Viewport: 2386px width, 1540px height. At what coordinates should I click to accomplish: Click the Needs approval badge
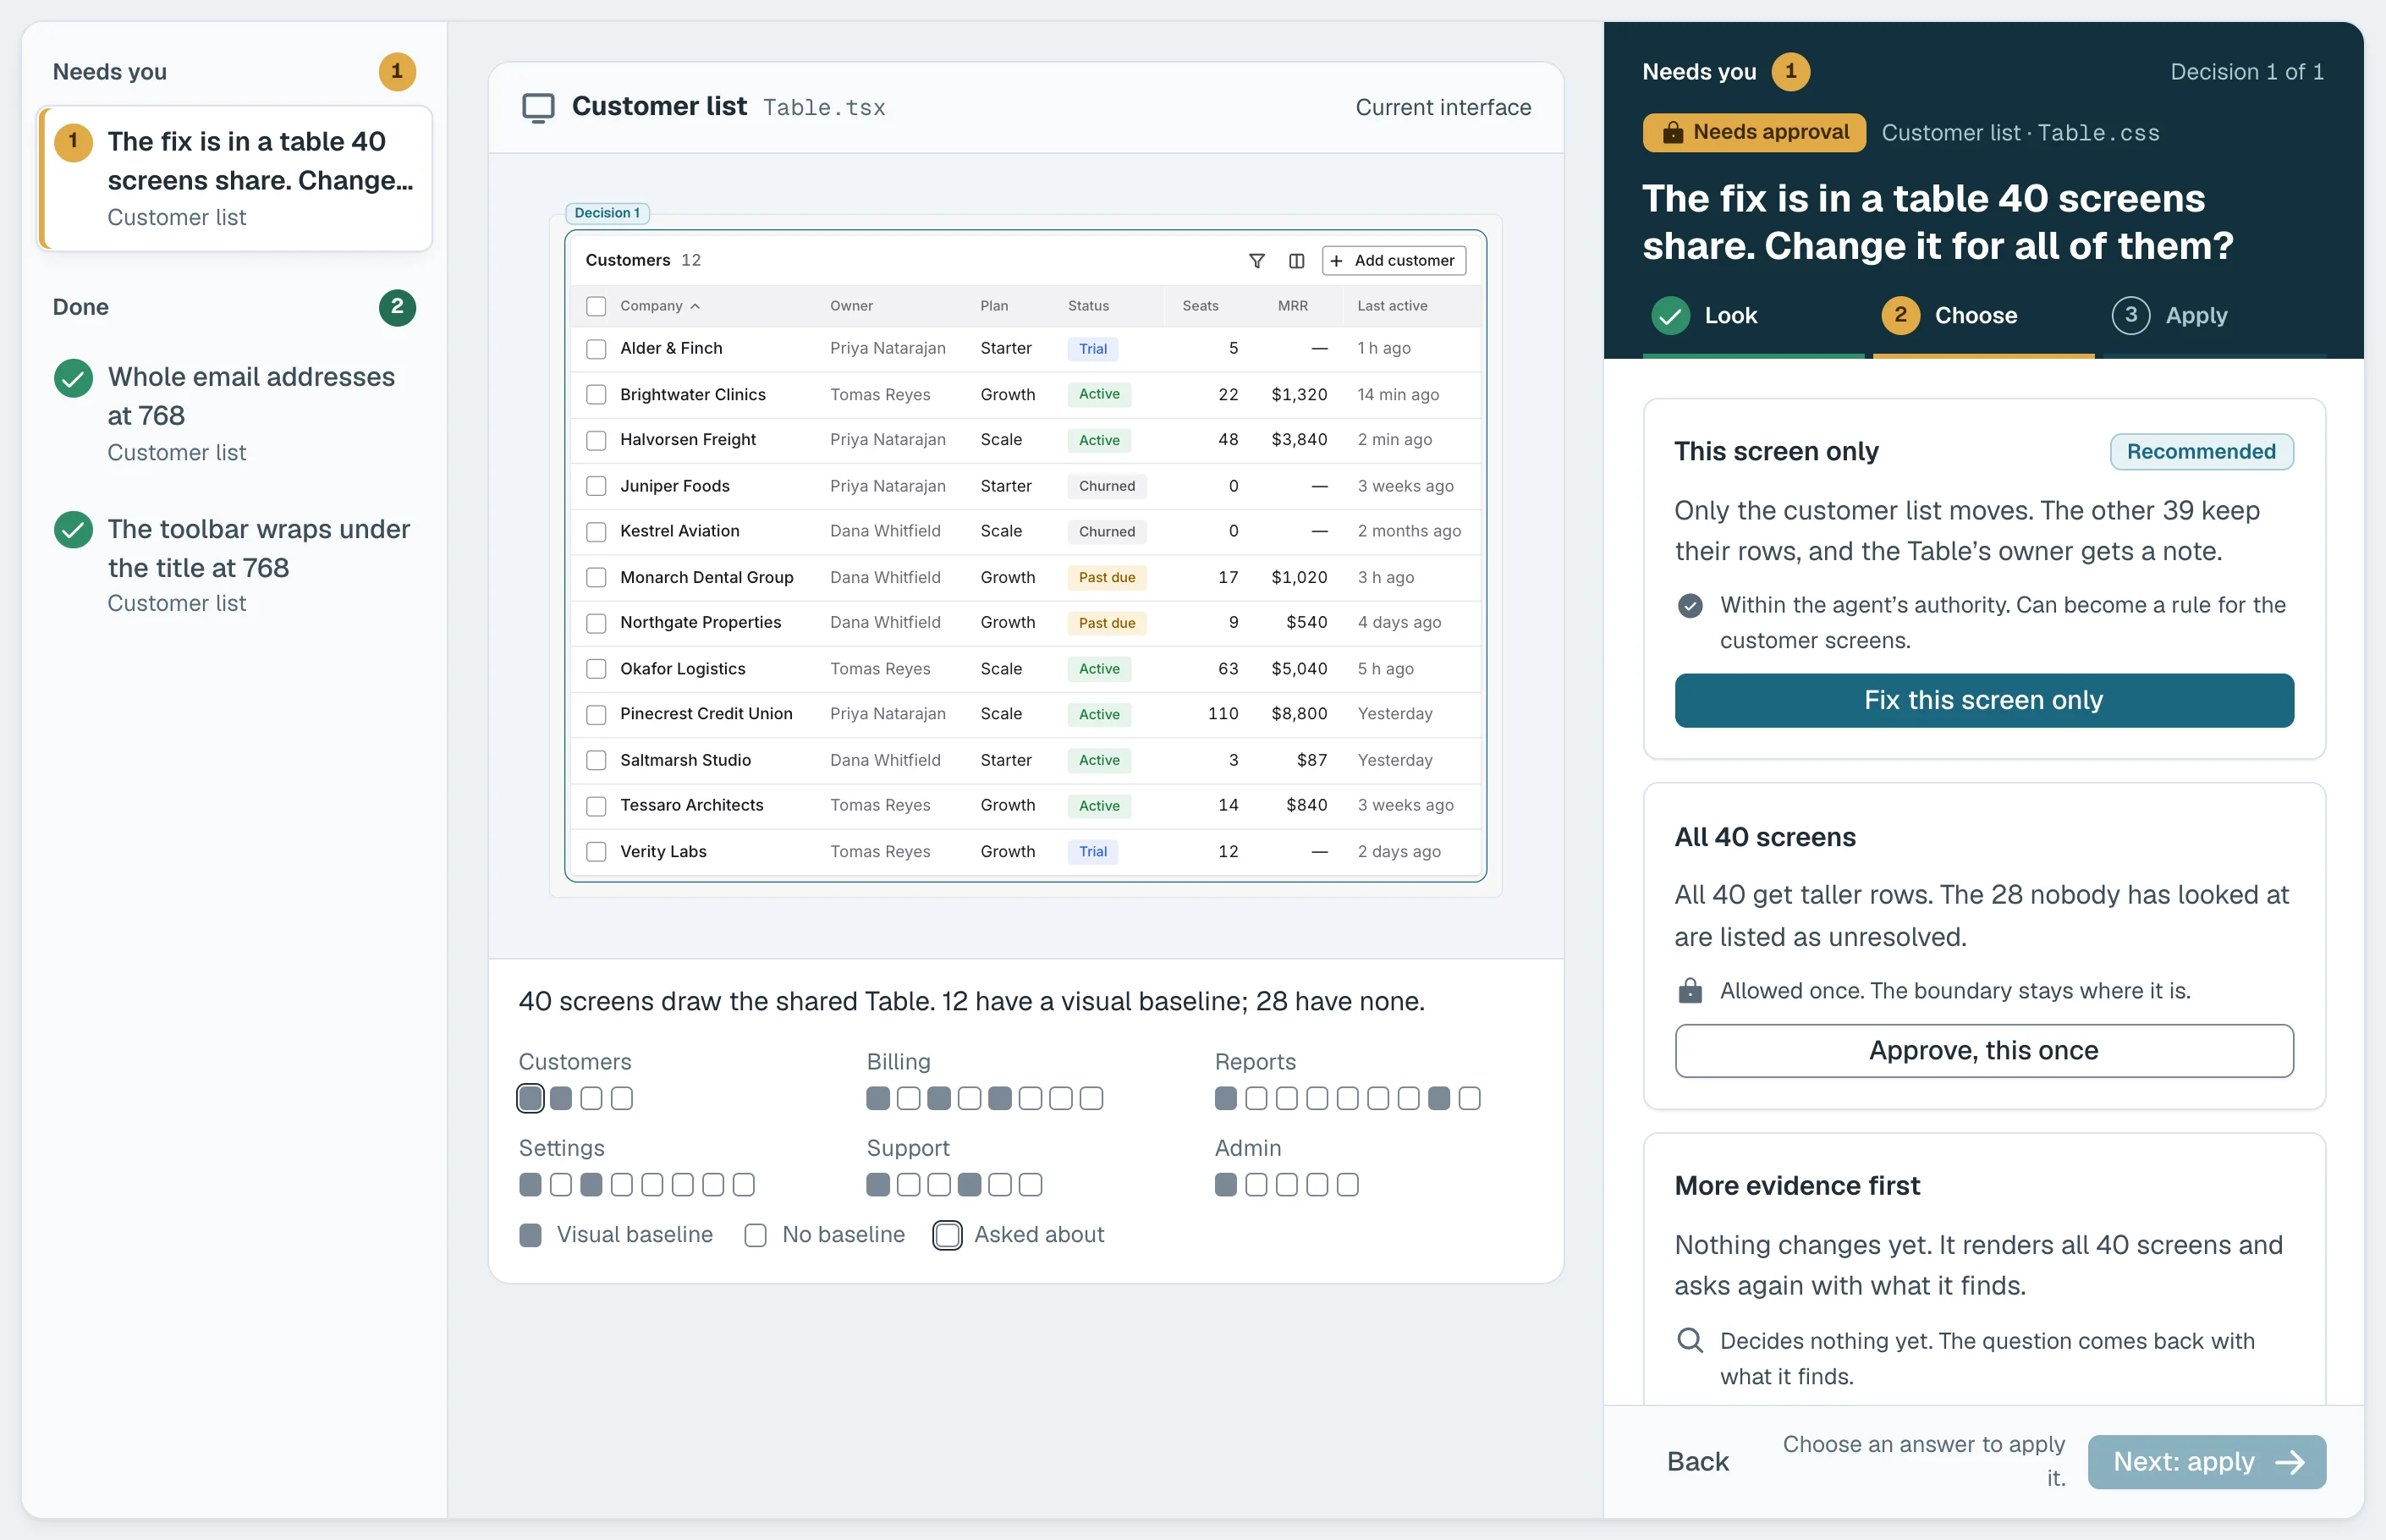tap(1754, 133)
